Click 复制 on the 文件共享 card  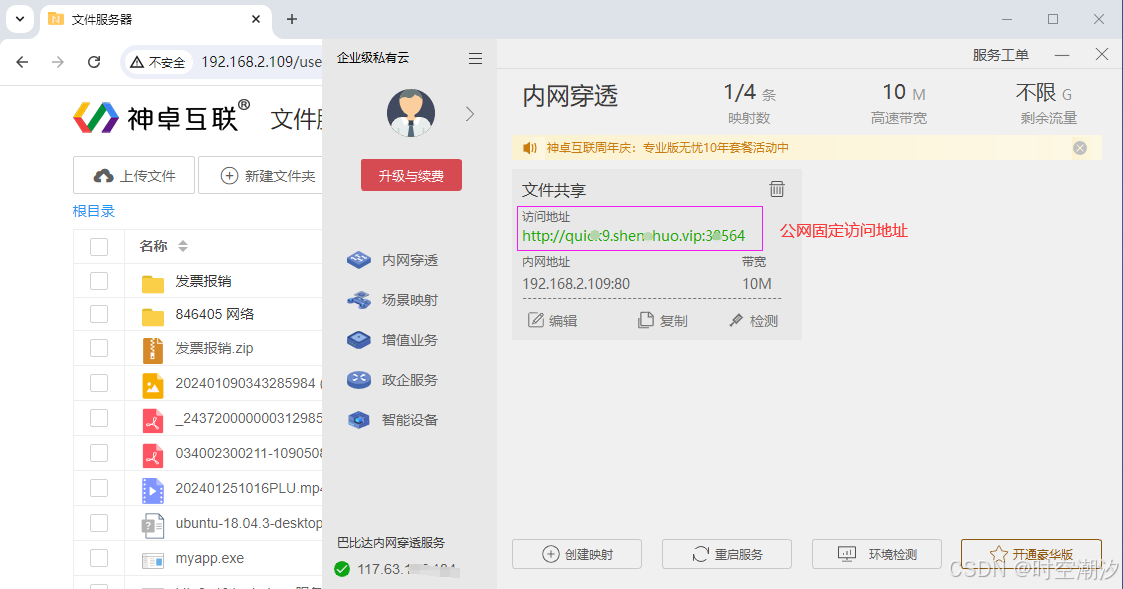(662, 320)
